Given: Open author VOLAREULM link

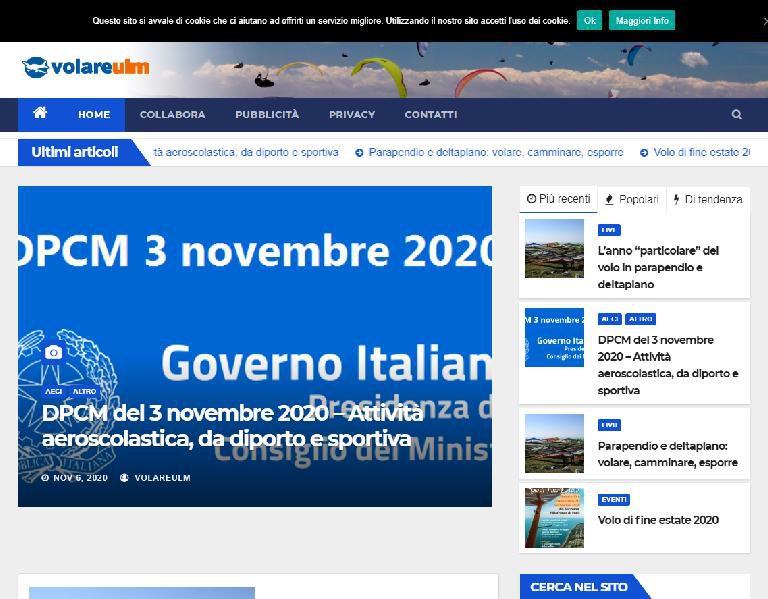Looking at the screenshot, I should (x=162, y=478).
